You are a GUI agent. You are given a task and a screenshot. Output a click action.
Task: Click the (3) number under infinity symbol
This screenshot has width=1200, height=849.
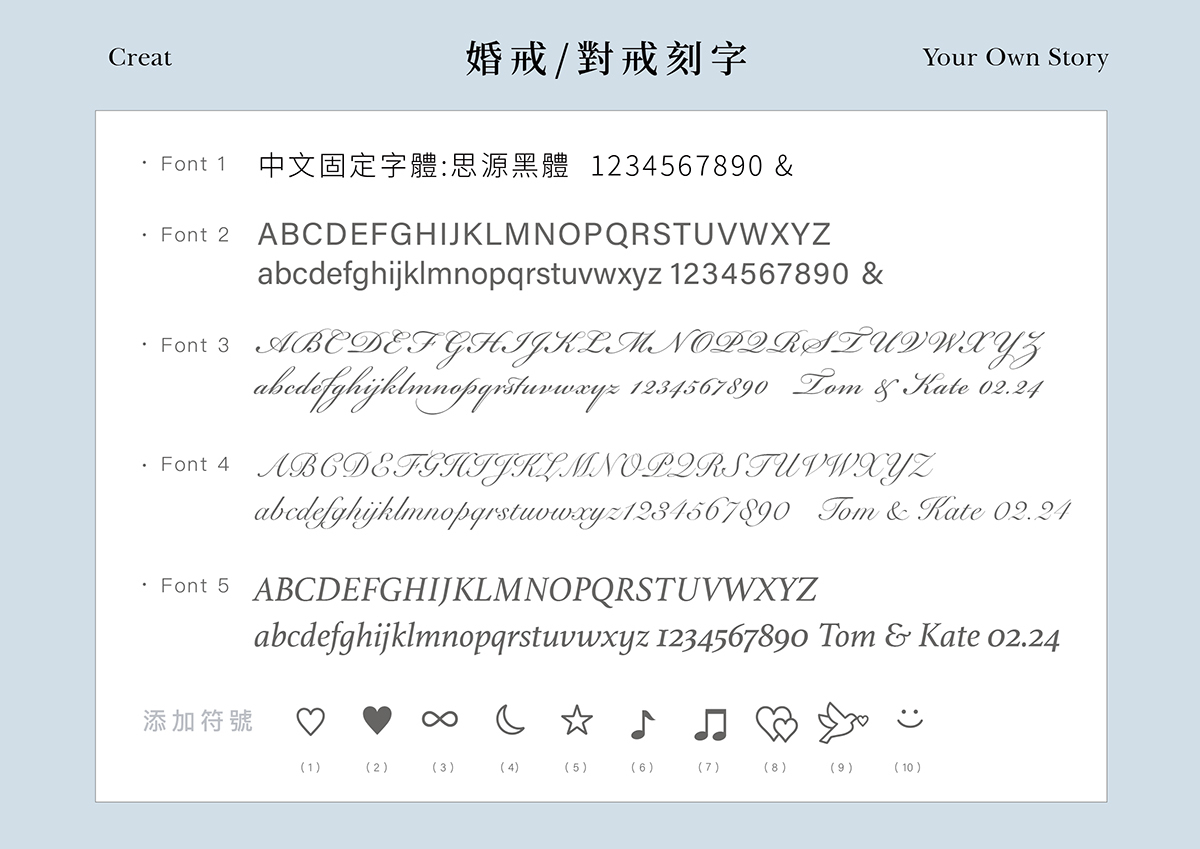[443, 767]
